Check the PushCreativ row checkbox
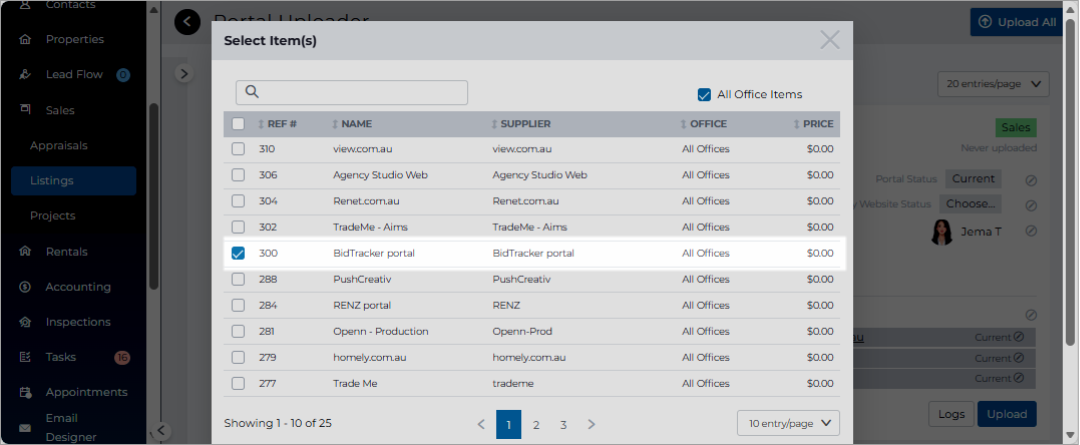Screen dimensions: 1080x445 [238, 279]
